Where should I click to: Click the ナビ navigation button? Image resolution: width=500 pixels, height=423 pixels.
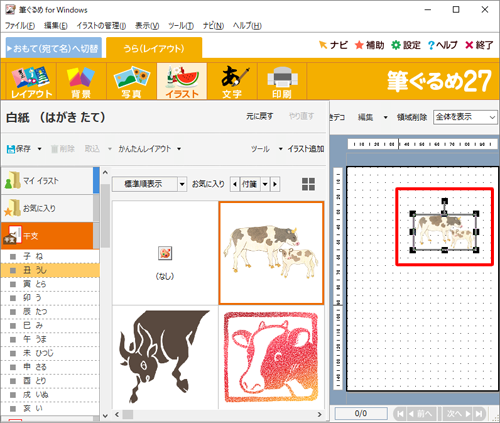[x=333, y=45]
